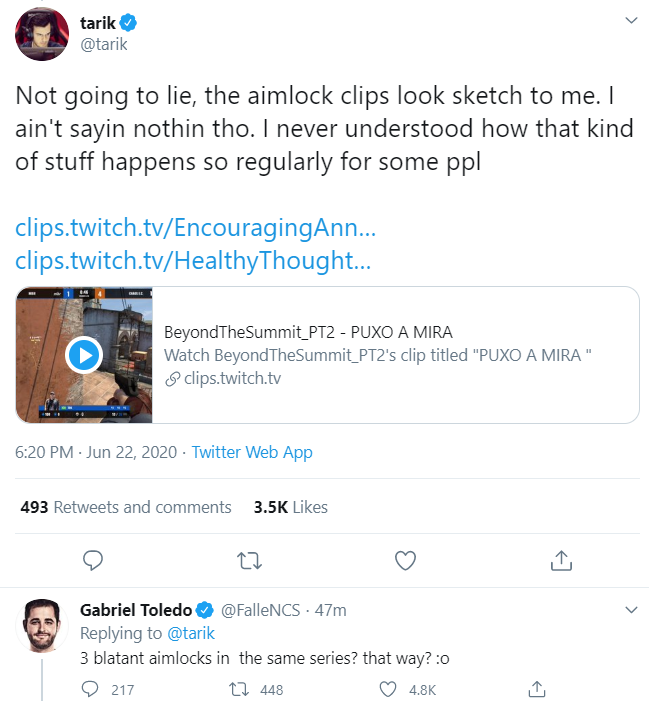Open the EncouragingAnn Twitch clip link

coord(196,227)
